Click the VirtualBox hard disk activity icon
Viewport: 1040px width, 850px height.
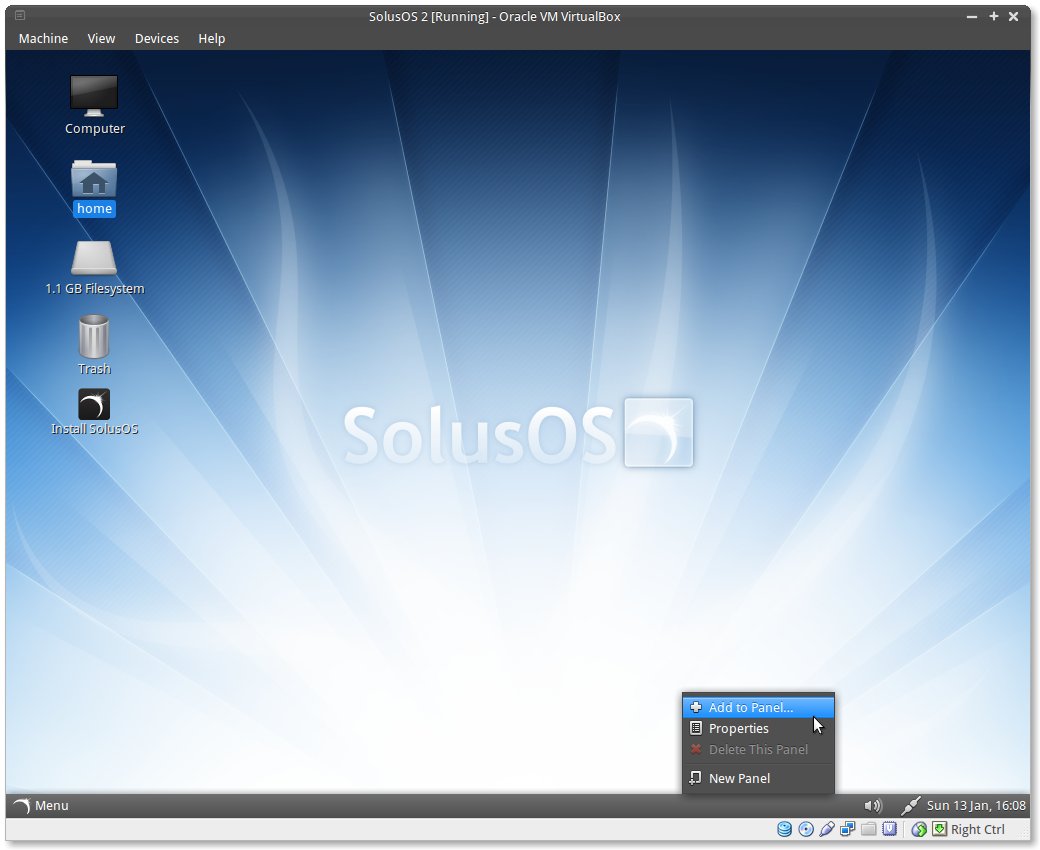point(785,829)
